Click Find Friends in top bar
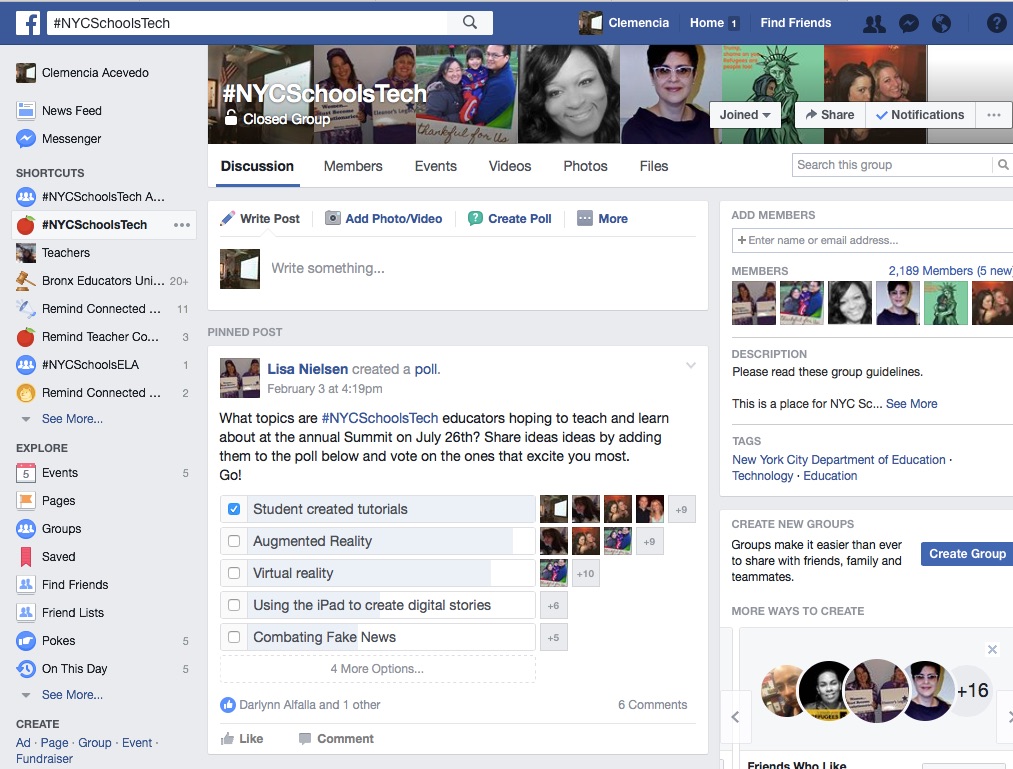Viewport: 1013px width, 769px height. click(795, 23)
